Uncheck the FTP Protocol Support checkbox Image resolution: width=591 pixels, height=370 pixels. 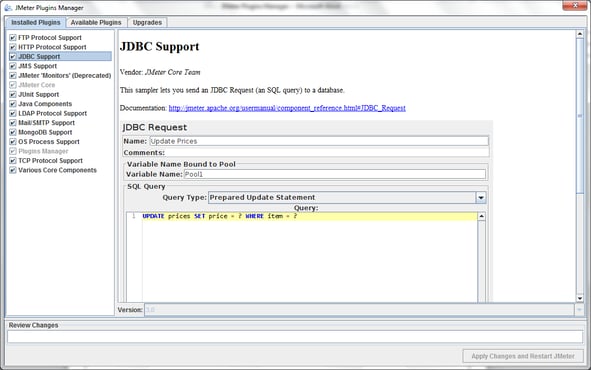[x=13, y=38]
